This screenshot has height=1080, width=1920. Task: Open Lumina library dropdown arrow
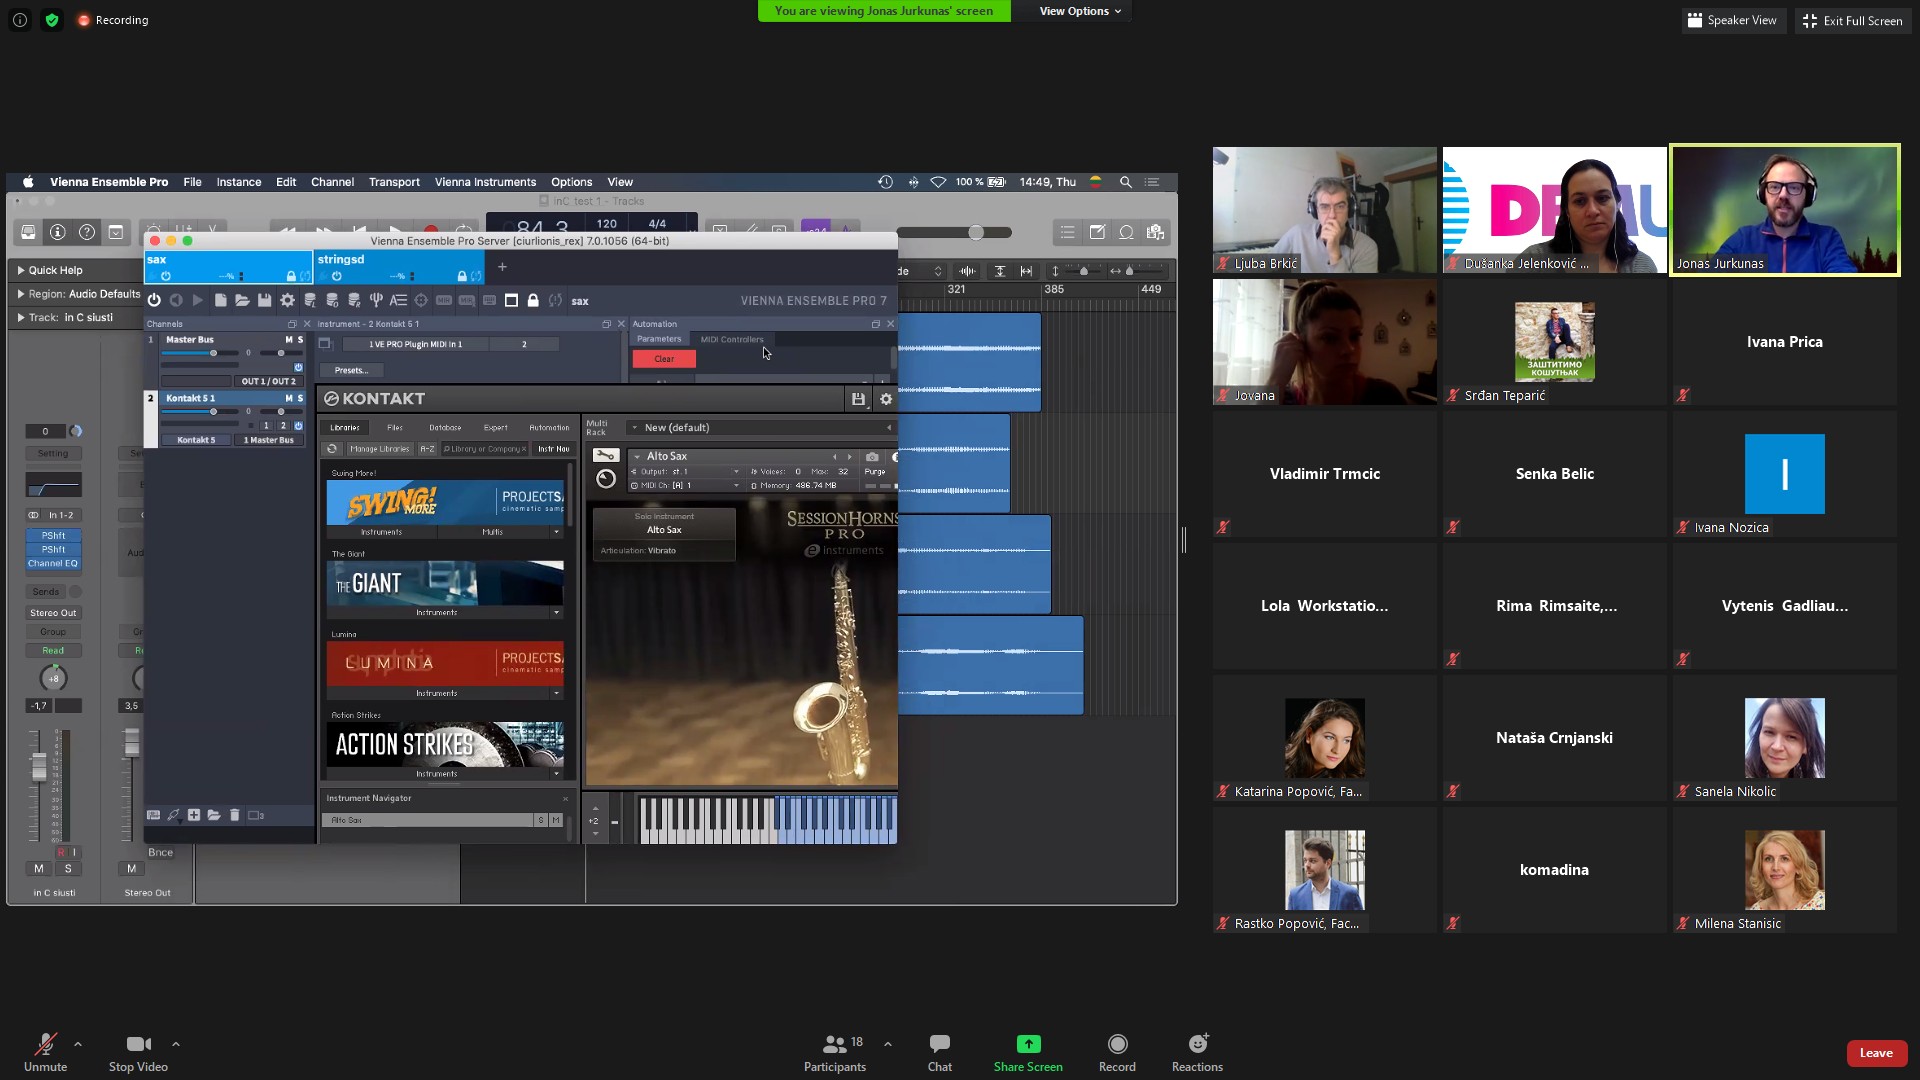click(x=556, y=693)
